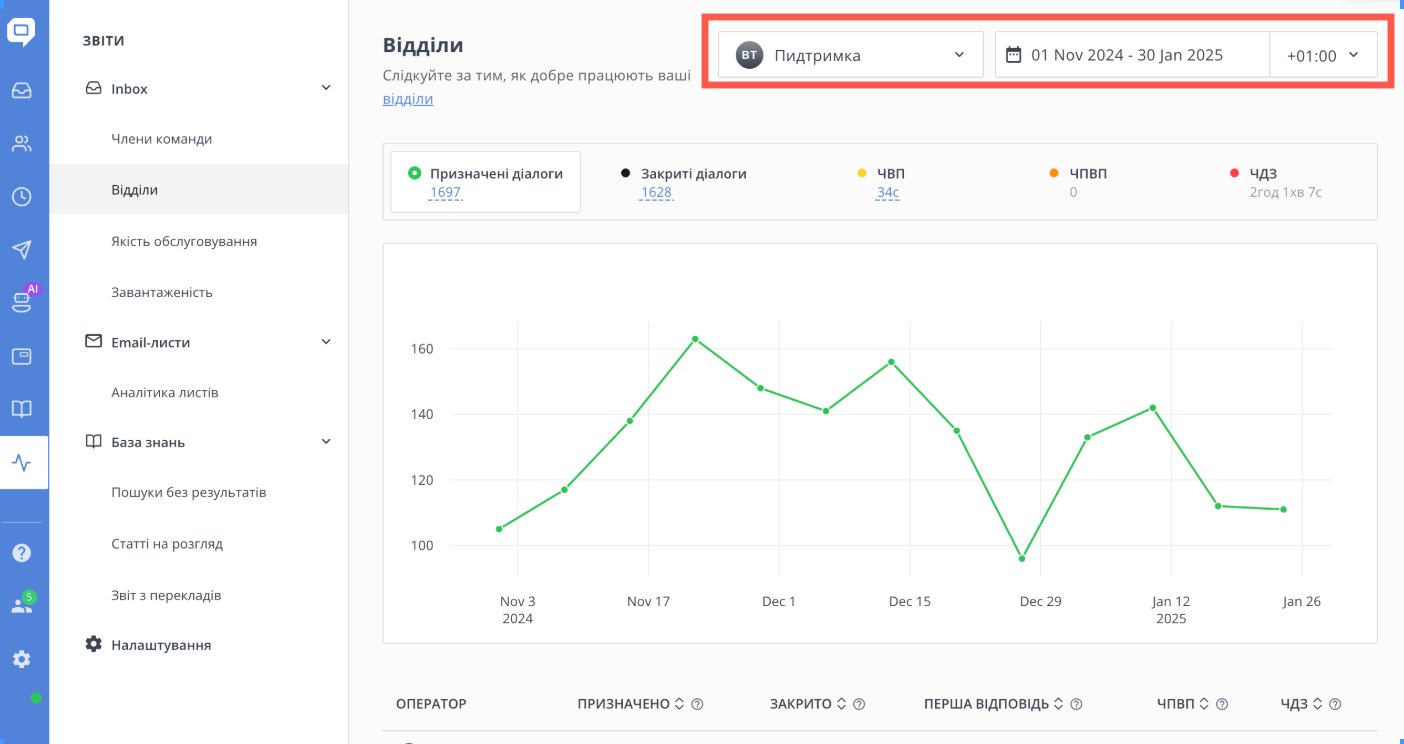Click the 1697 assigned dialogs value link

pyautogui.click(x=445, y=192)
